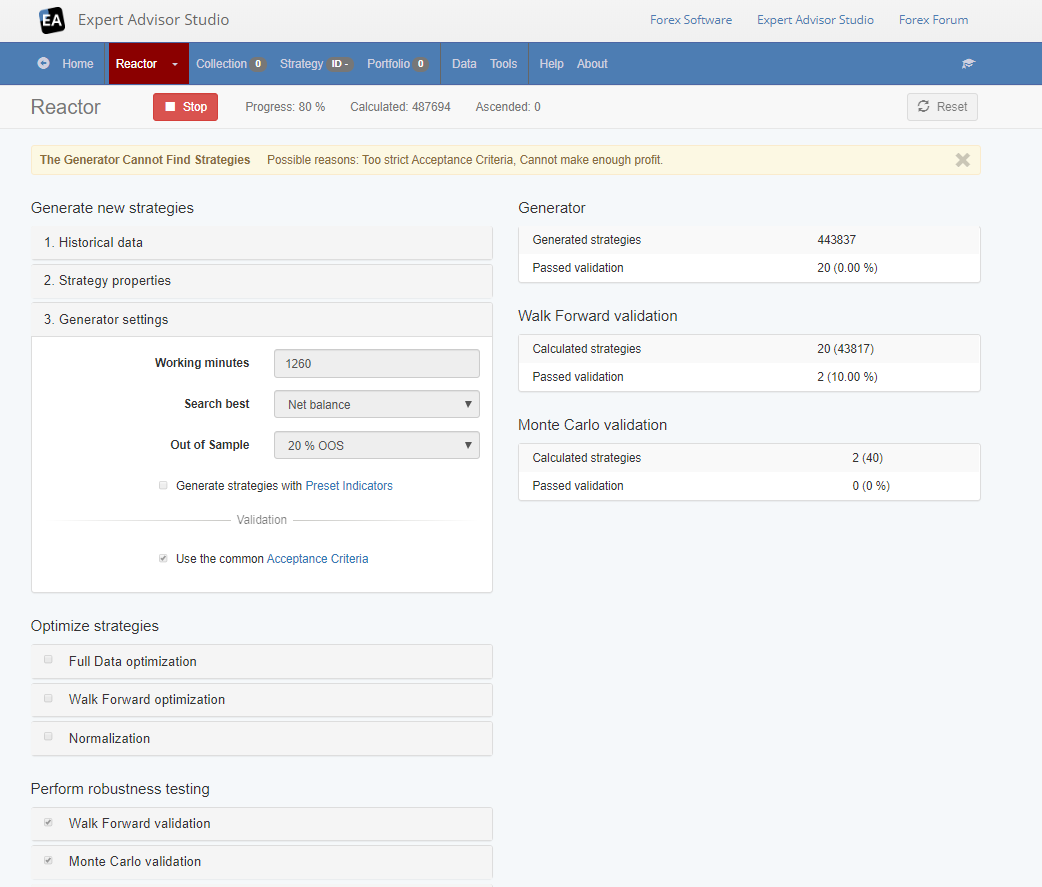Expand the Historical data section

pos(262,243)
